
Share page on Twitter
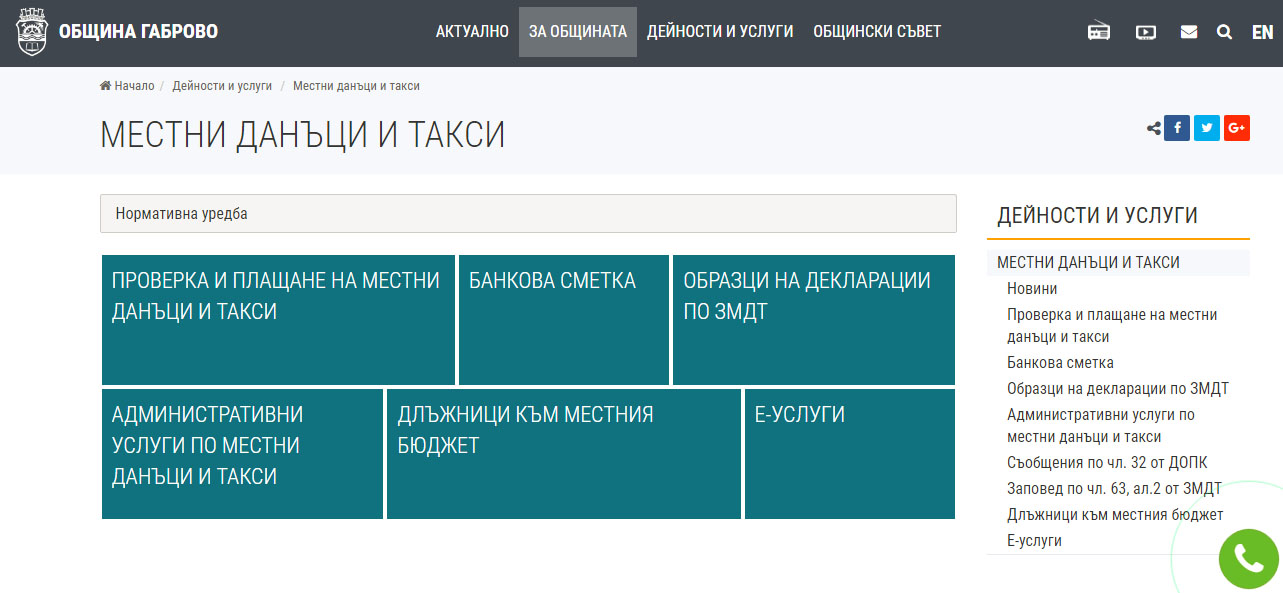click(x=1207, y=128)
